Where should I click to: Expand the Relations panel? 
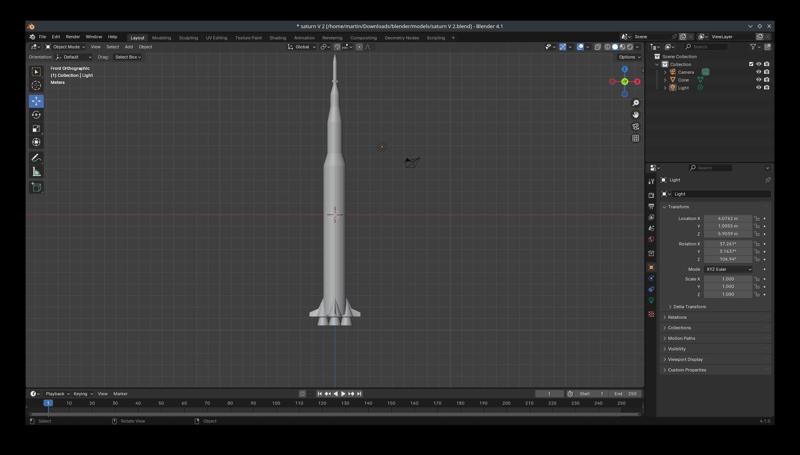coord(677,317)
